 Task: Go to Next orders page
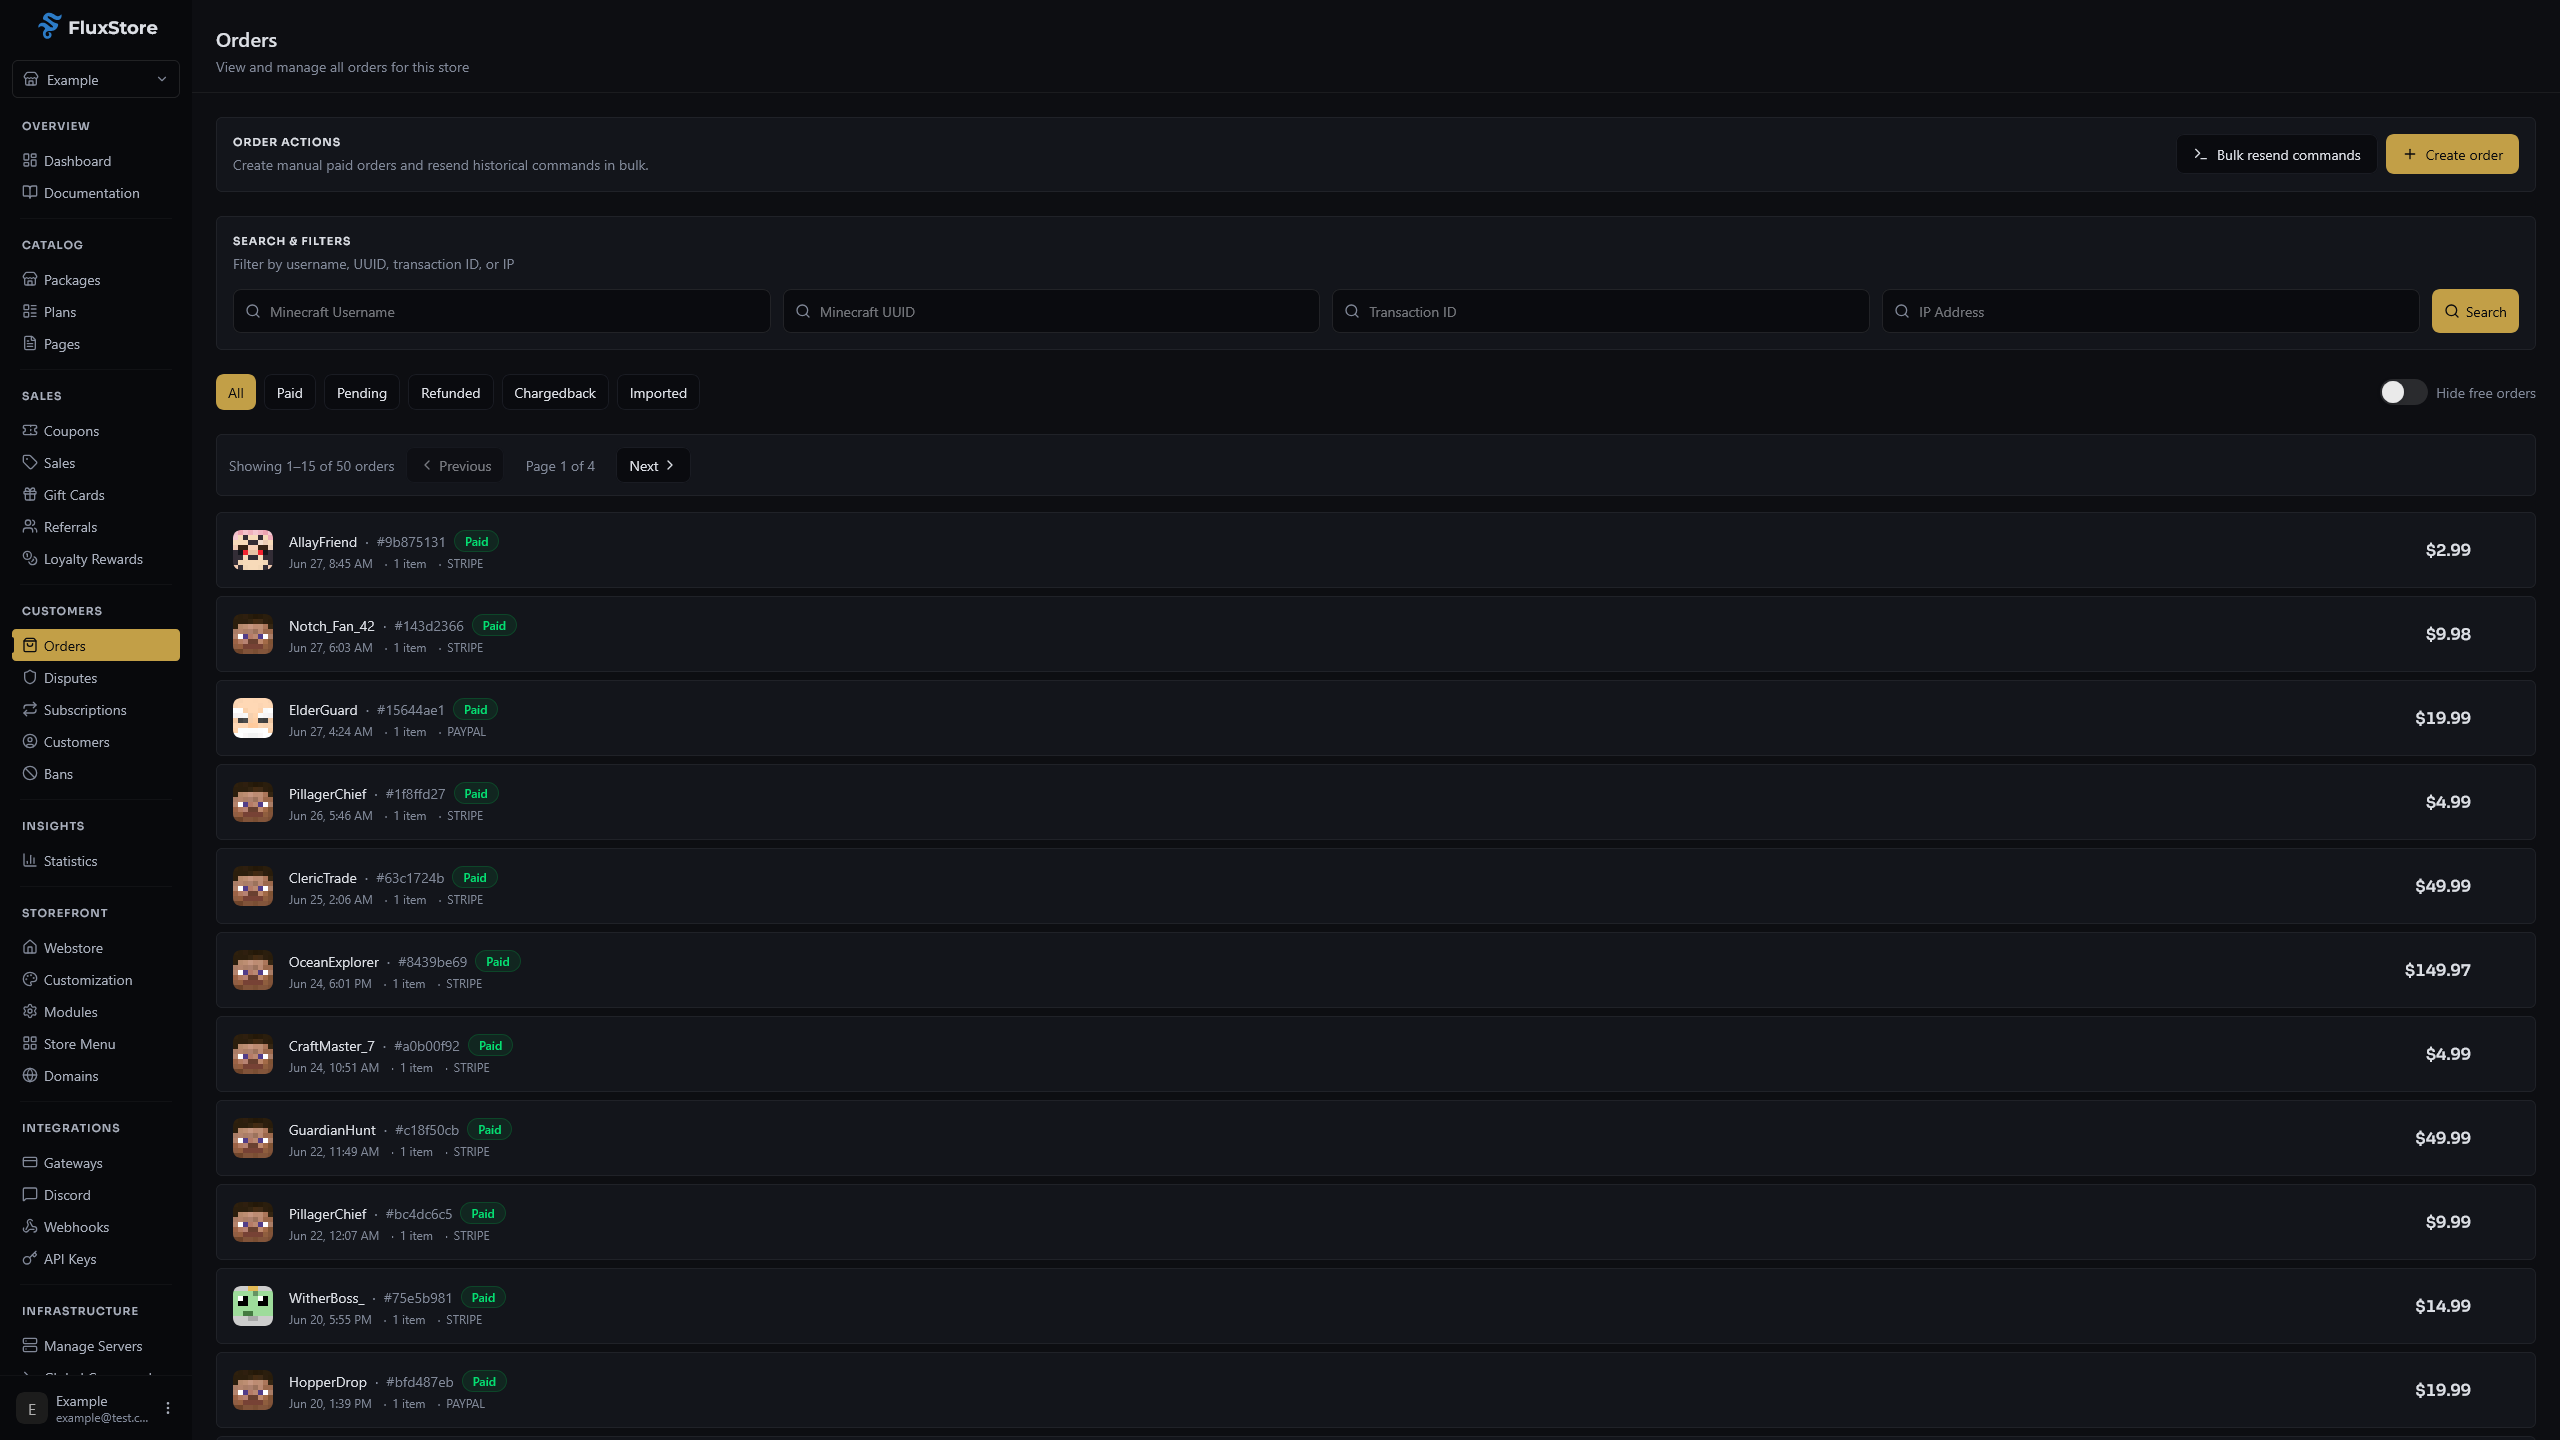[652, 465]
